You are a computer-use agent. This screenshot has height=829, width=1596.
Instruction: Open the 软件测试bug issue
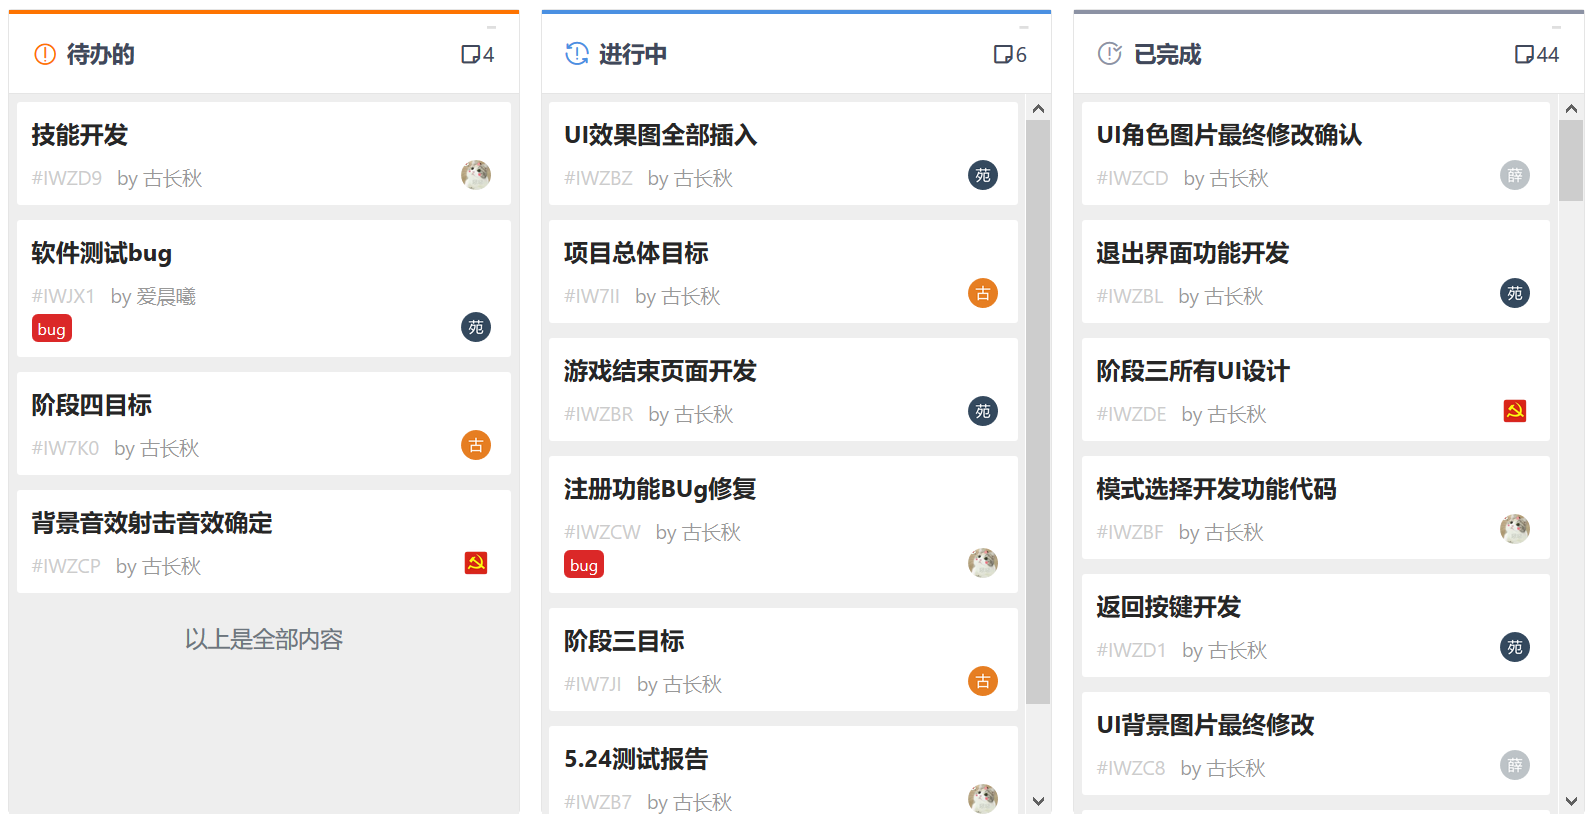(101, 253)
